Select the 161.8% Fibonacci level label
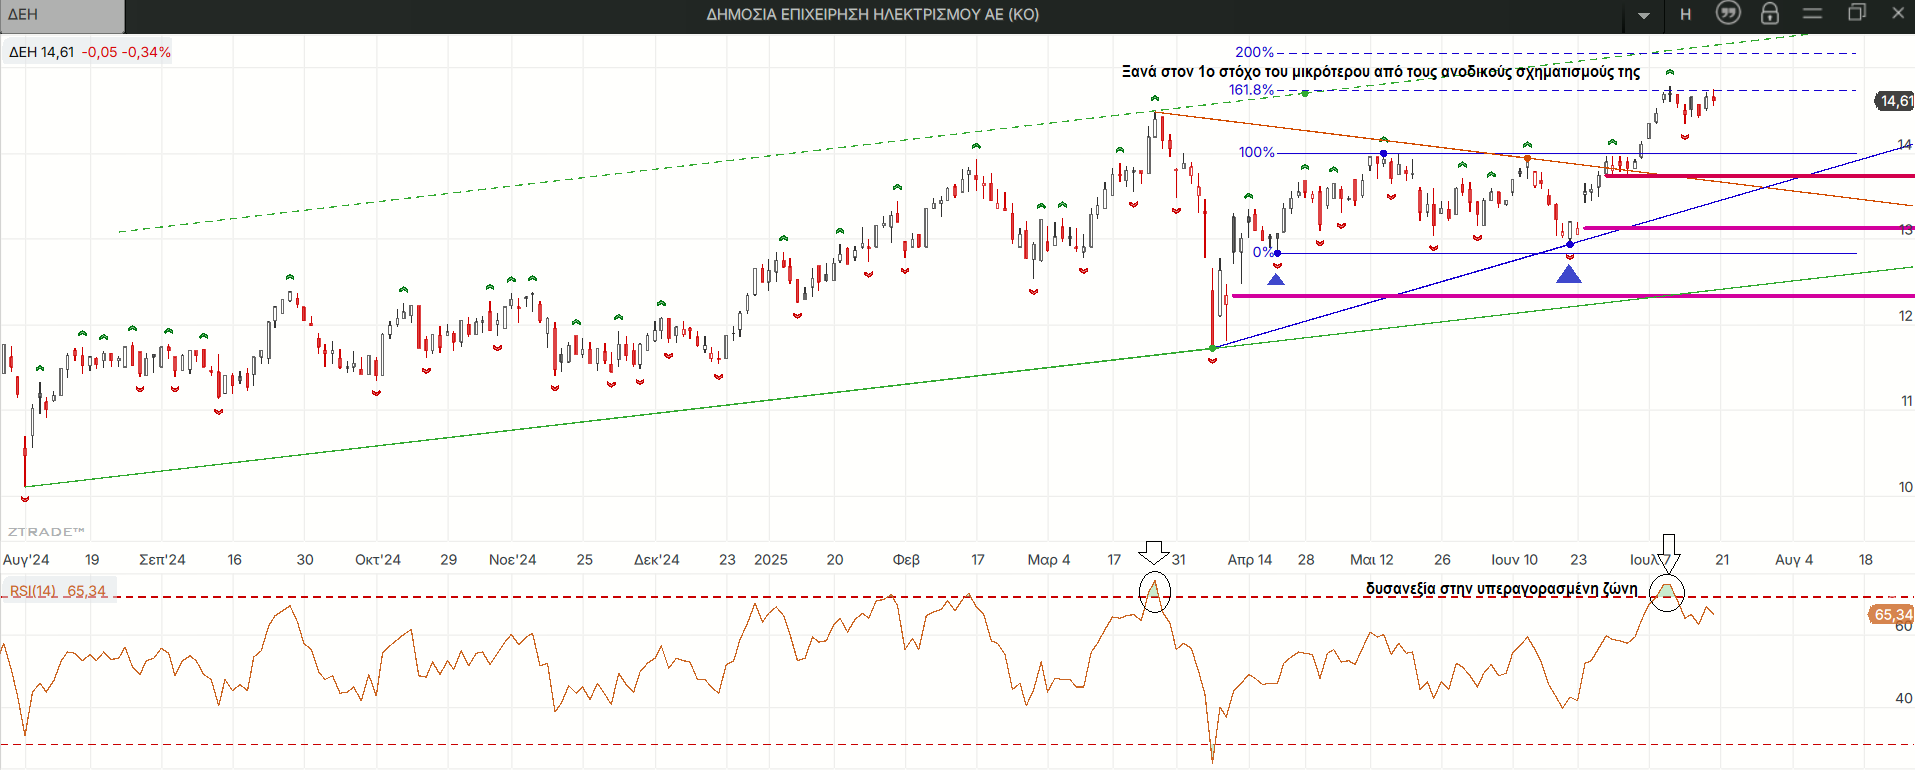Image resolution: width=1915 pixels, height=770 pixels. pyautogui.click(x=1252, y=90)
